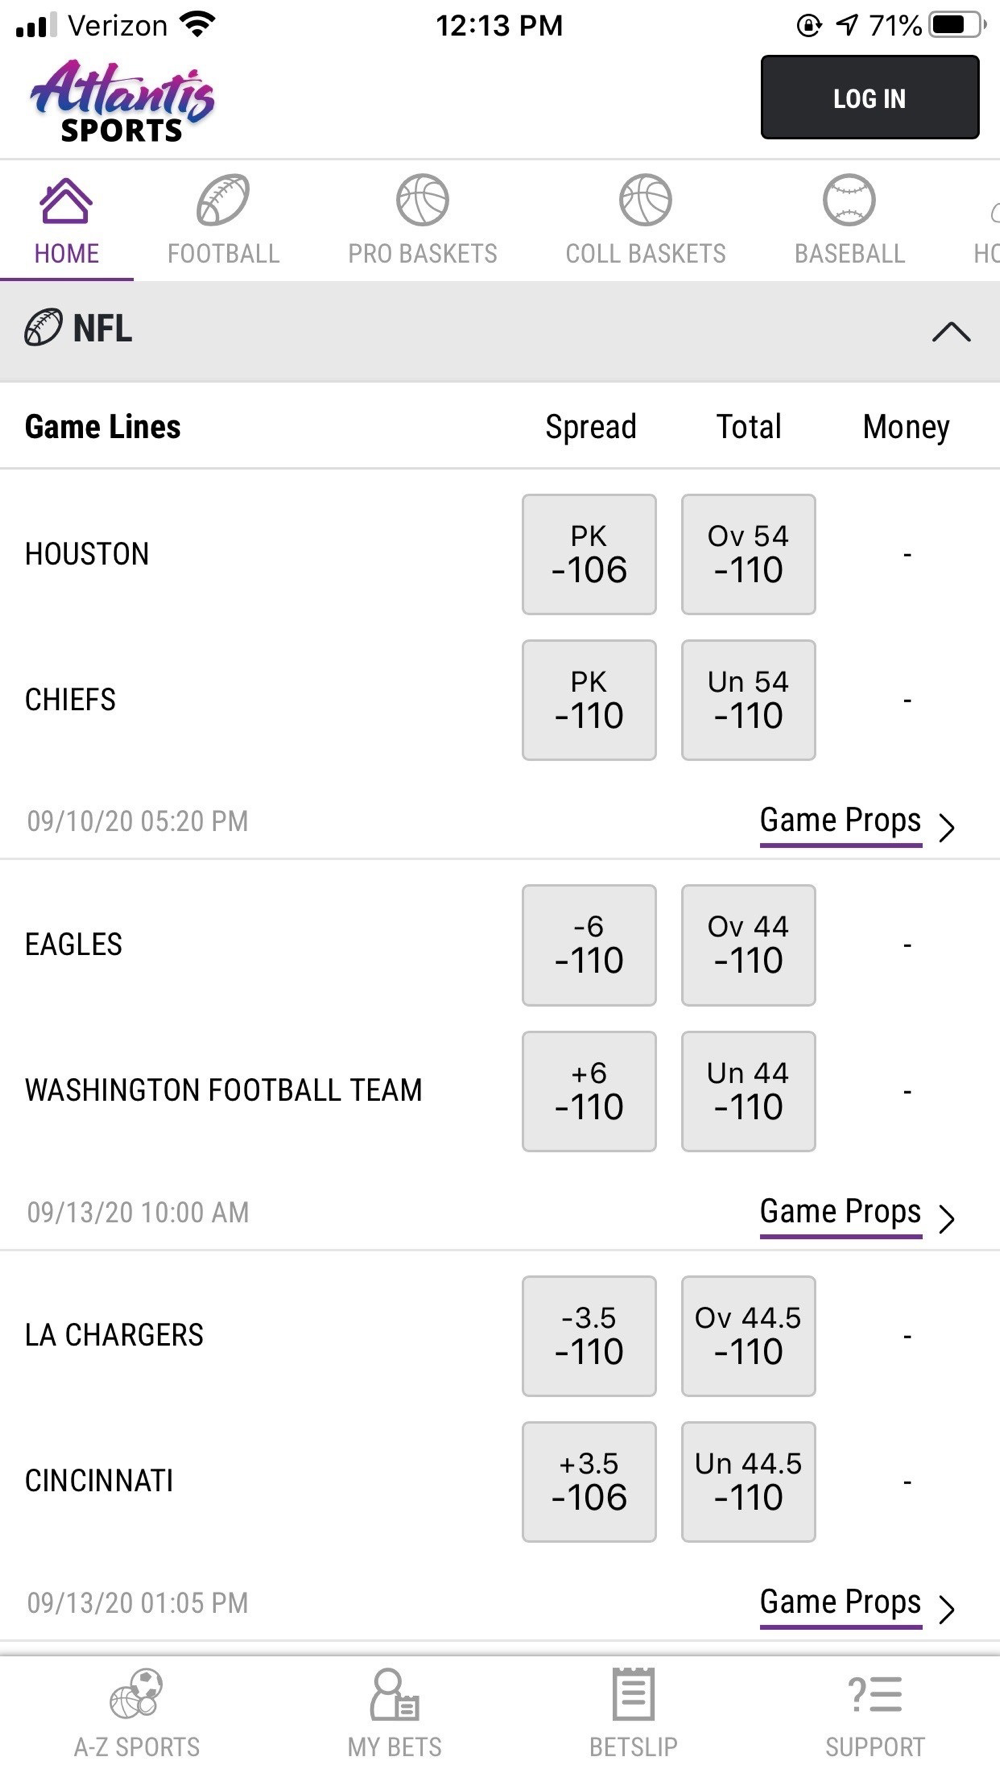Choose LA Chargers Over 44.5 total

tap(748, 1336)
